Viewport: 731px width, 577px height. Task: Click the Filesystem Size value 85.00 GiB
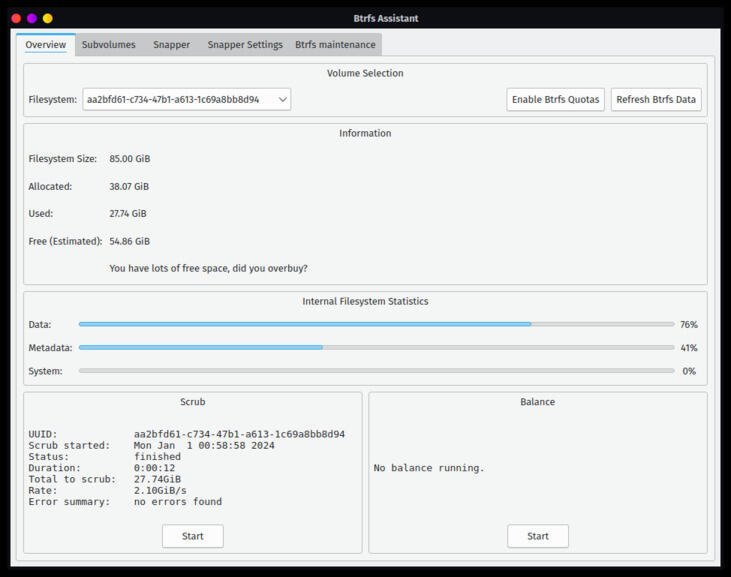[x=130, y=158]
